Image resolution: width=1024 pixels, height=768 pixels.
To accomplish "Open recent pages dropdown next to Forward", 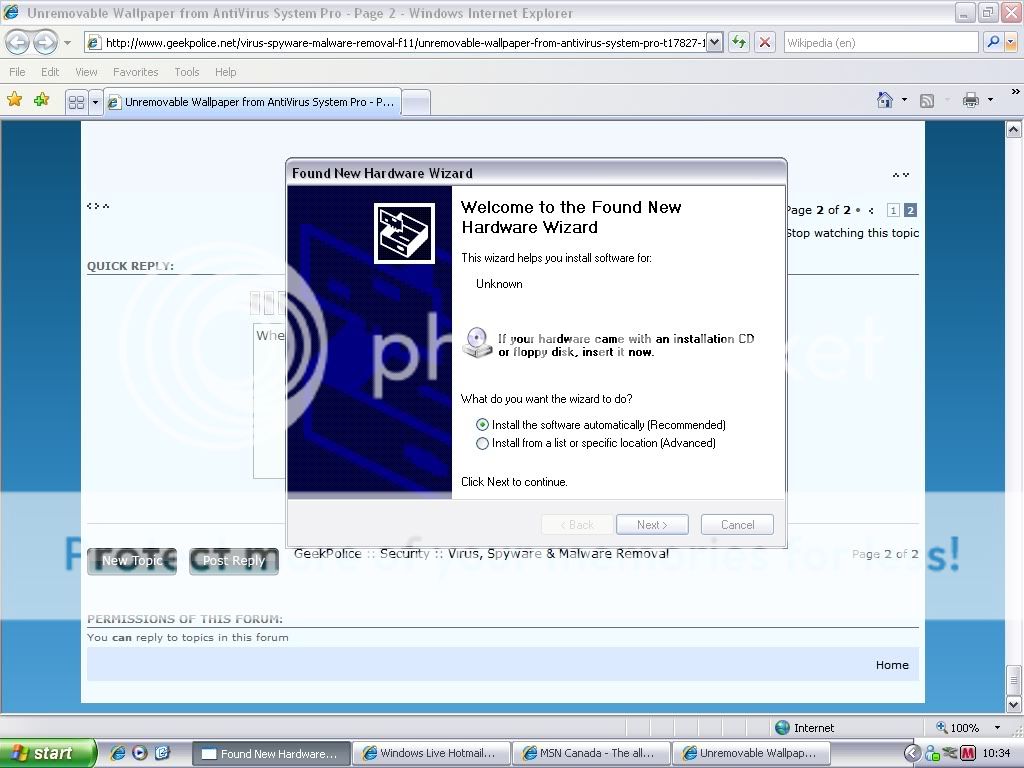I will point(67,43).
